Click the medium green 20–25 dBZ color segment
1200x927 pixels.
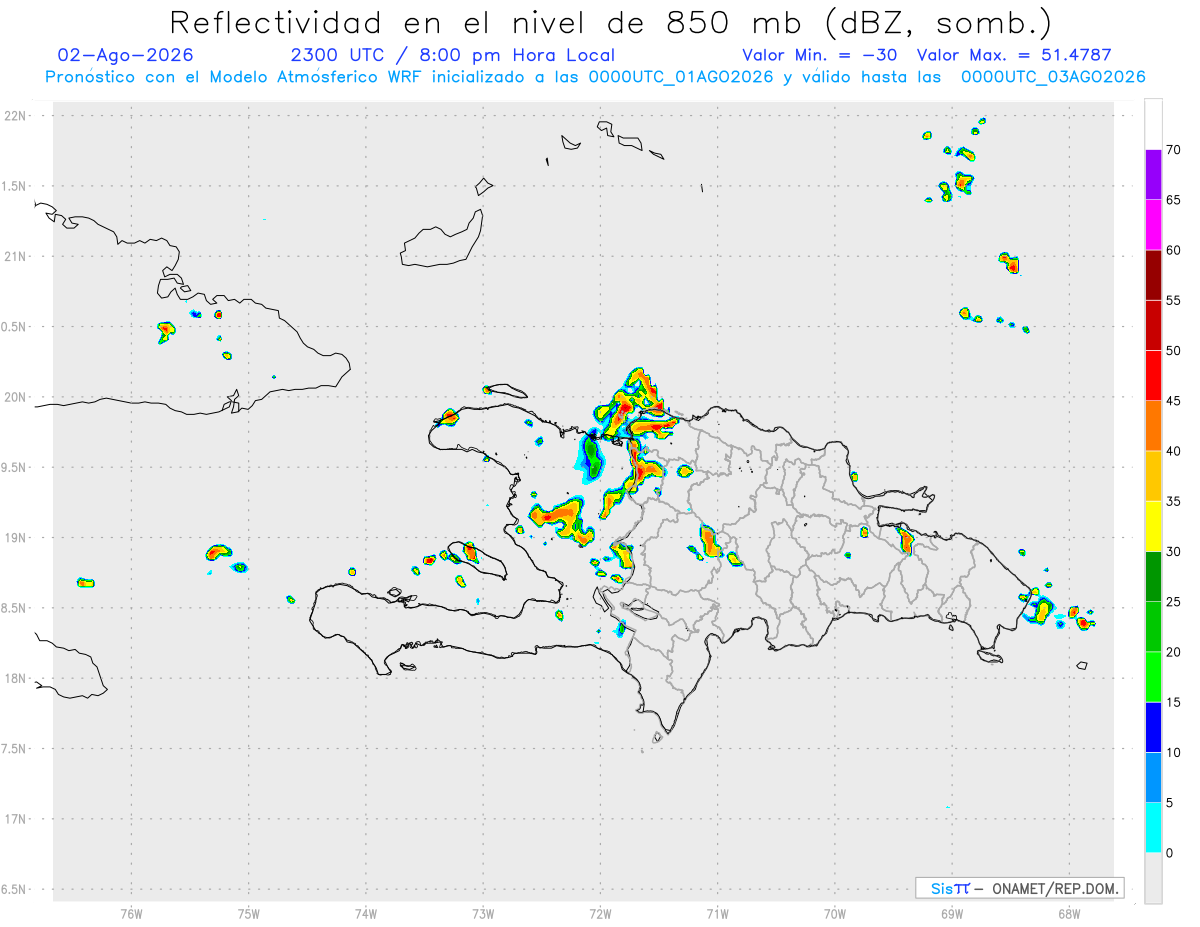pyautogui.click(x=1153, y=627)
